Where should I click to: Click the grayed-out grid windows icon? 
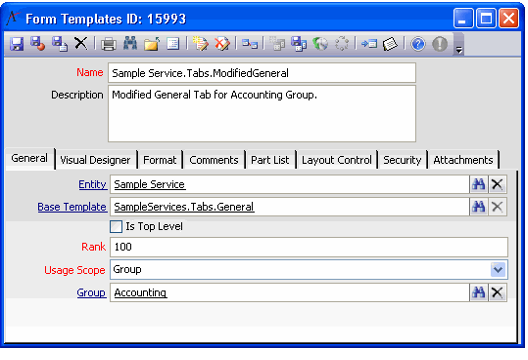tap(277, 44)
